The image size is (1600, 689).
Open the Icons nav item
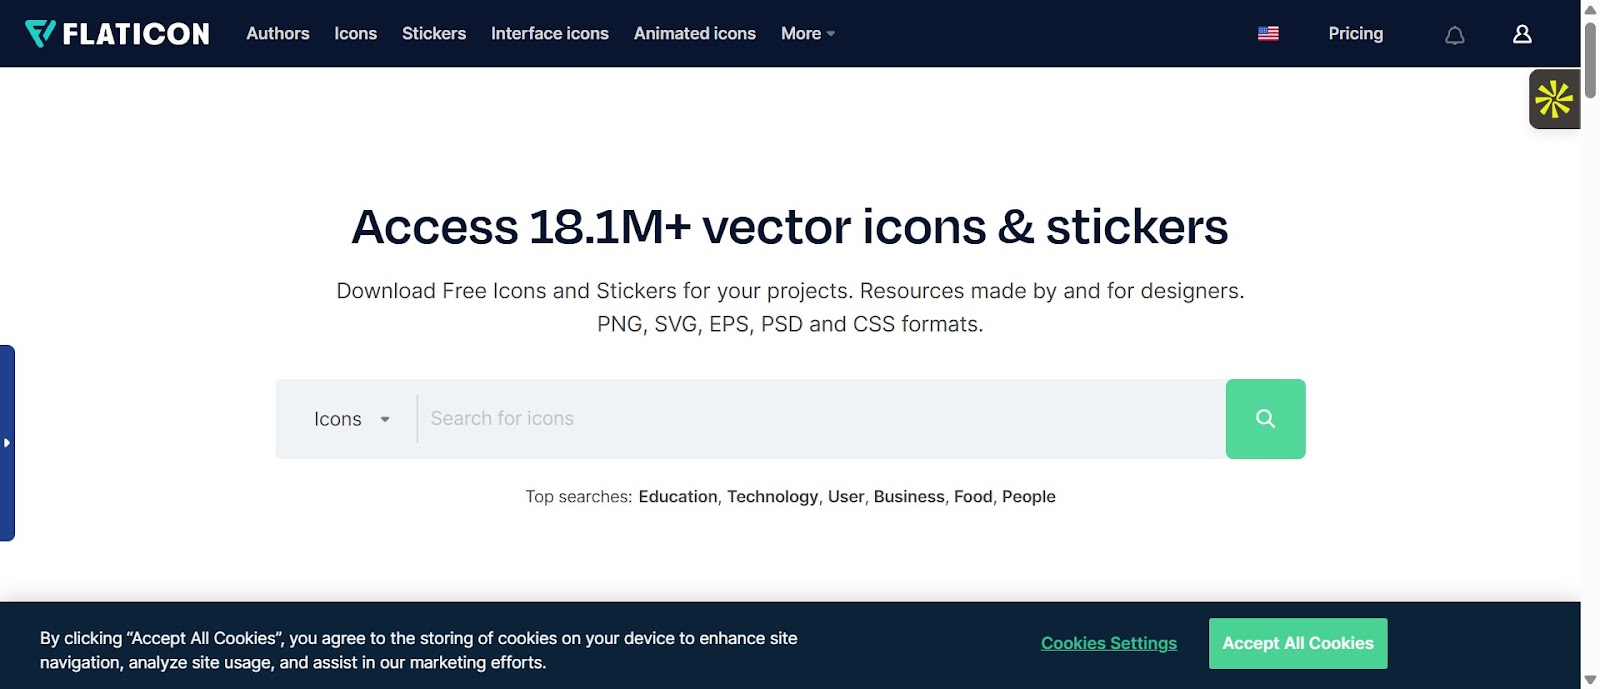click(356, 33)
